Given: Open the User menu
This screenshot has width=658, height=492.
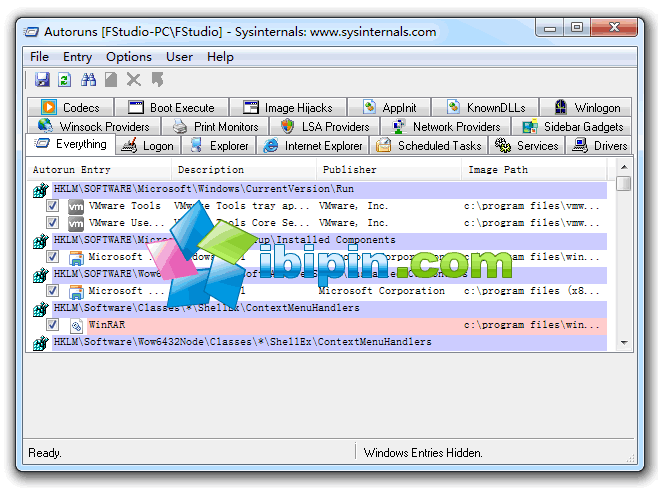Looking at the screenshot, I should [x=179, y=57].
